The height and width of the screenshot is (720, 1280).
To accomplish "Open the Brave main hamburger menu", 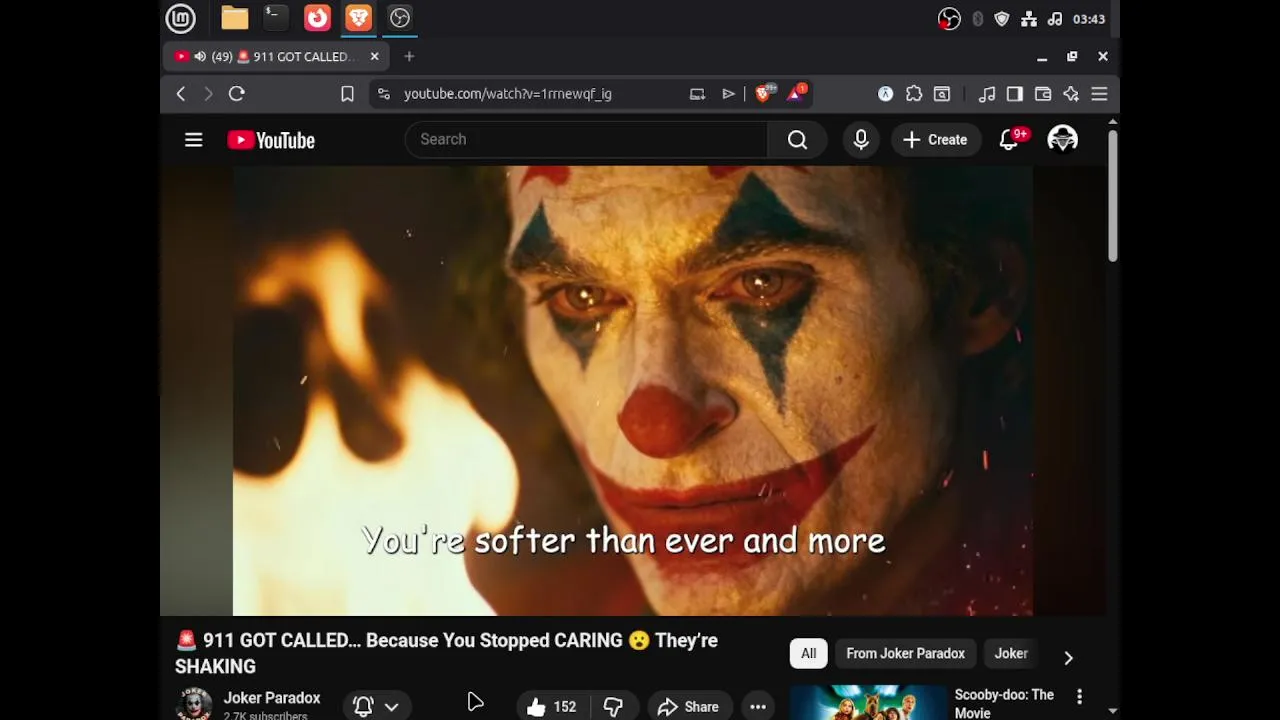I will [1099, 94].
